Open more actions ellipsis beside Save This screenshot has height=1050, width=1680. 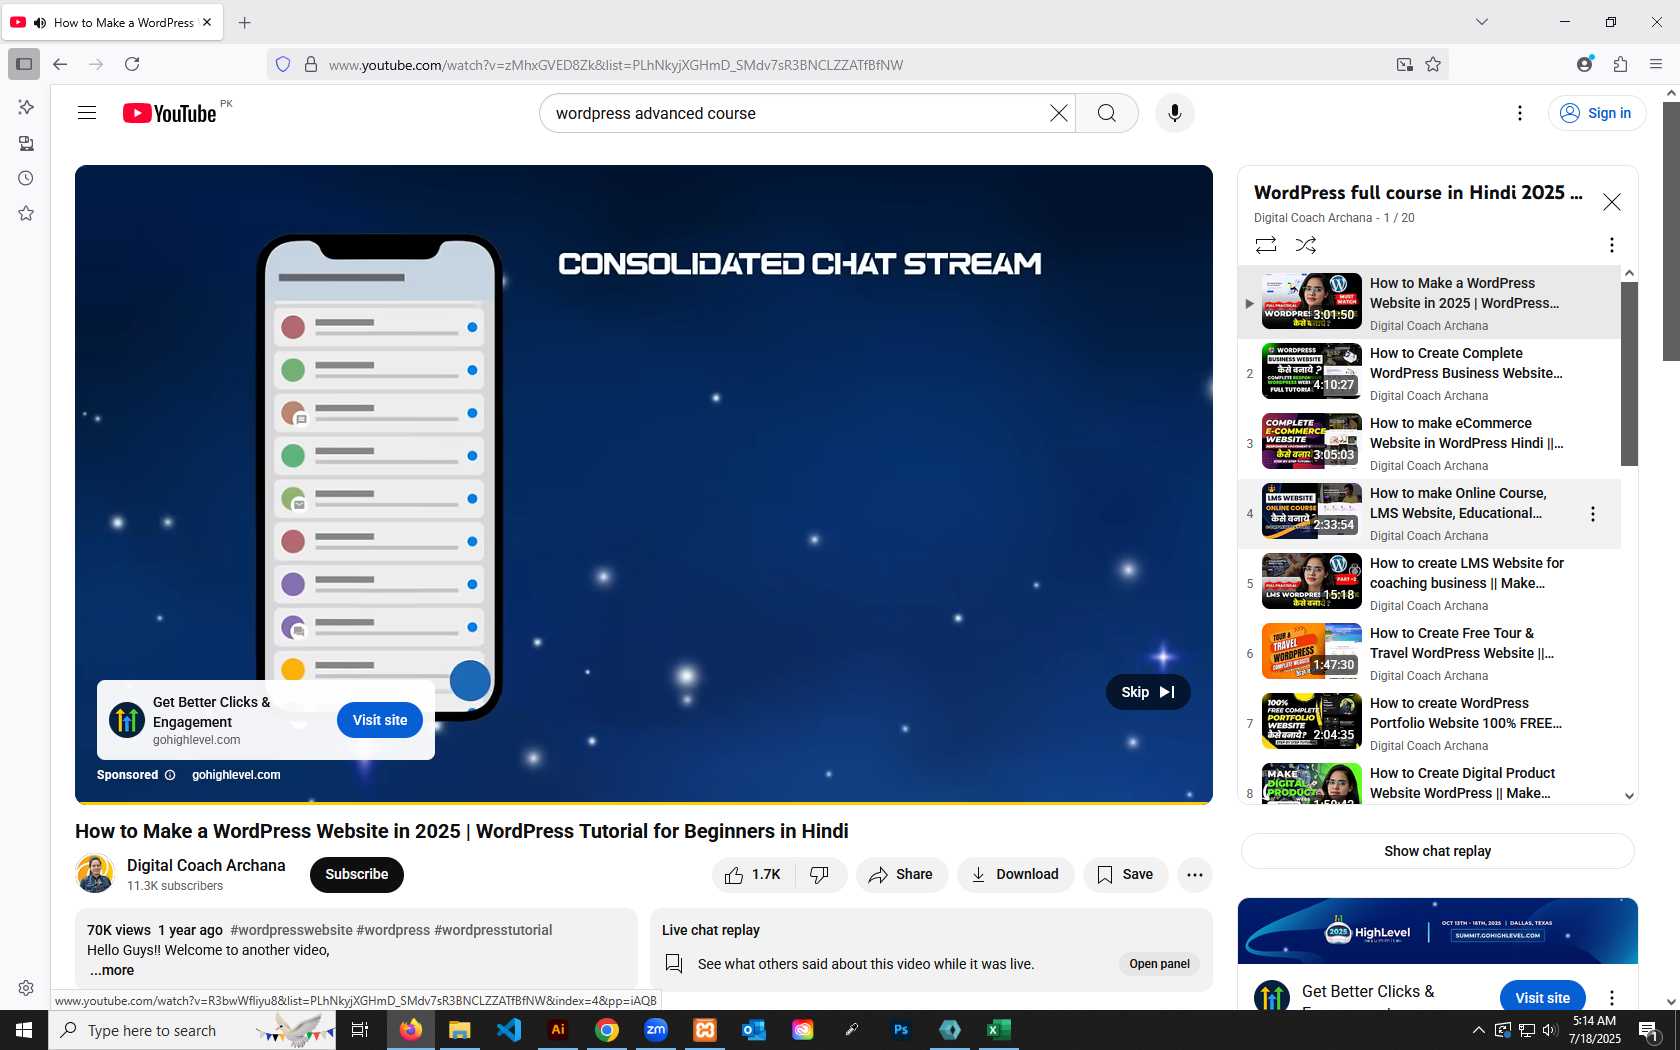[1195, 875]
